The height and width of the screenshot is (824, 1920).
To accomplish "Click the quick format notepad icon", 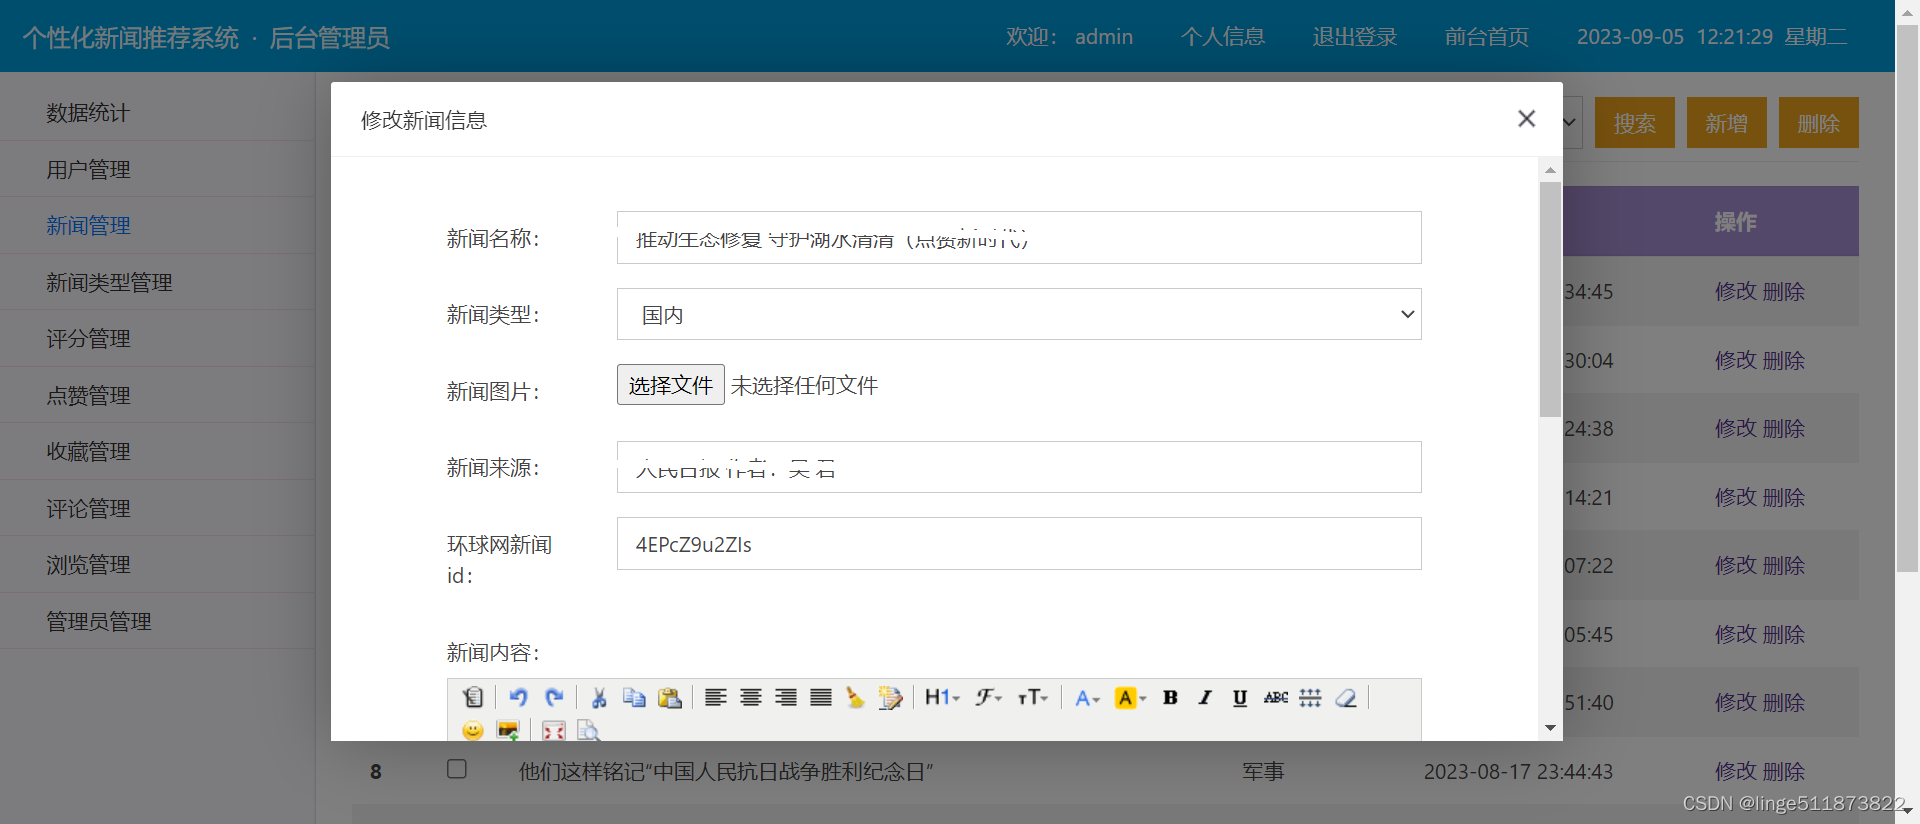I will point(890,697).
